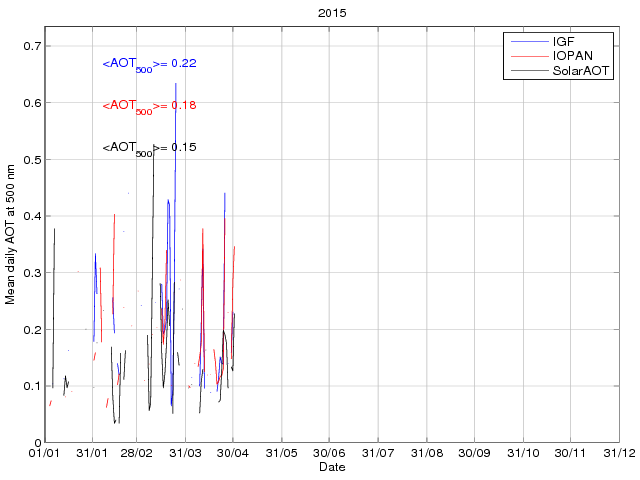The height and width of the screenshot is (480, 640).
Task: Select the red AOT 0.18 annotation
Action: click(149, 106)
